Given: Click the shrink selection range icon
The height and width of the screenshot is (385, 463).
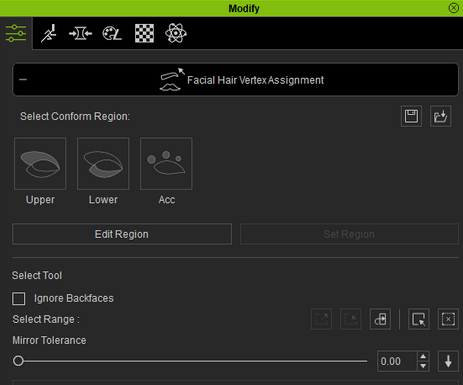Looking at the screenshot, I should click(x=351, y=319).
